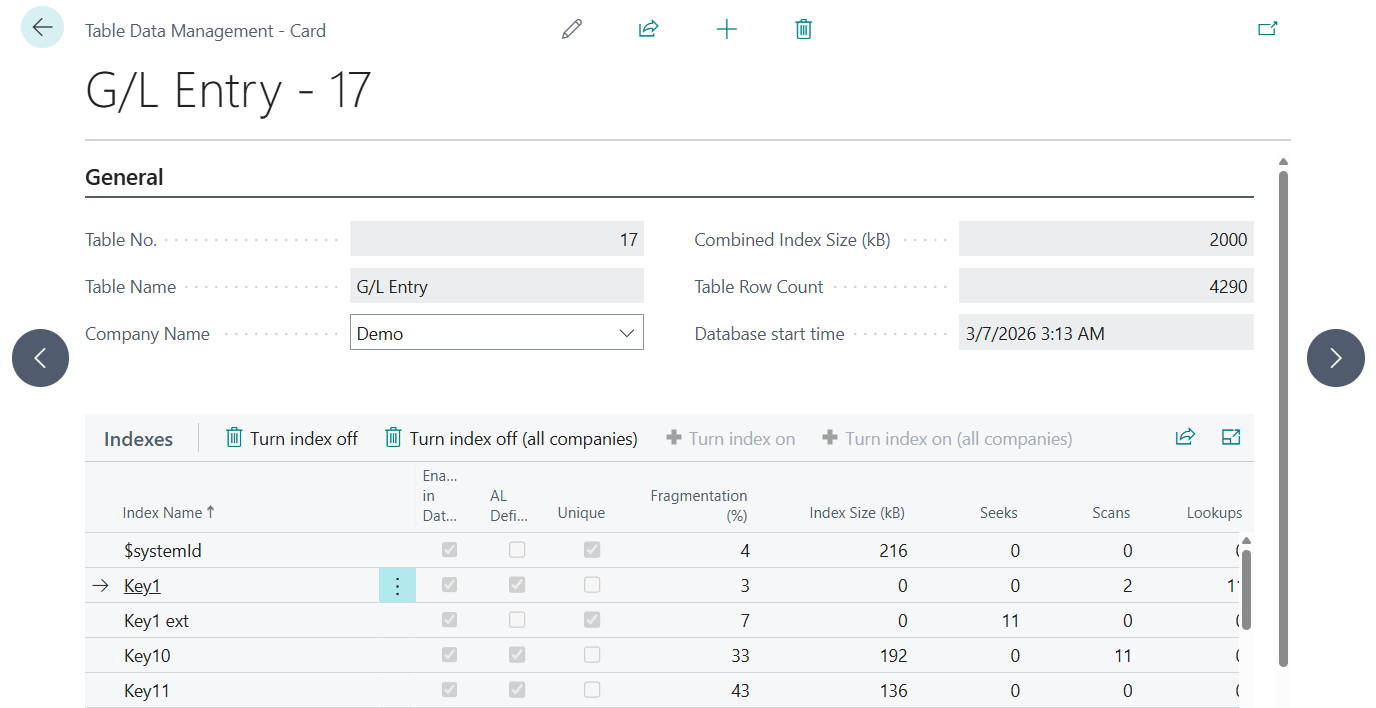Select the Turn index off action

(291, 437)
